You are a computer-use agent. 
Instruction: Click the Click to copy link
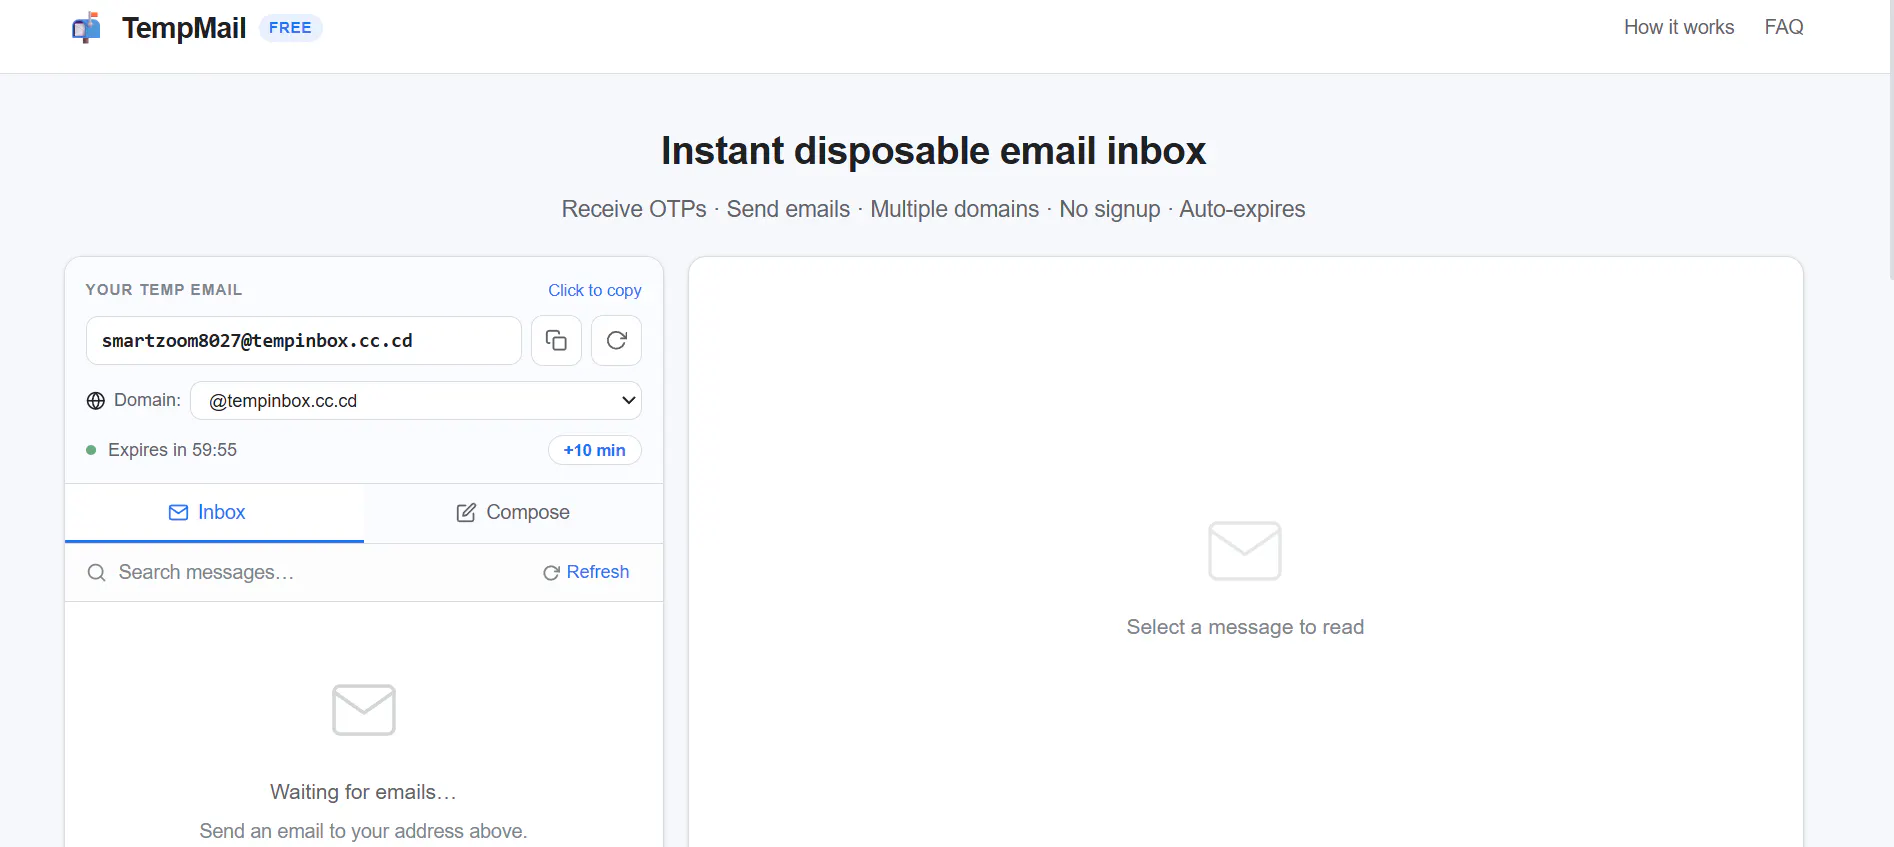point(595,290)
